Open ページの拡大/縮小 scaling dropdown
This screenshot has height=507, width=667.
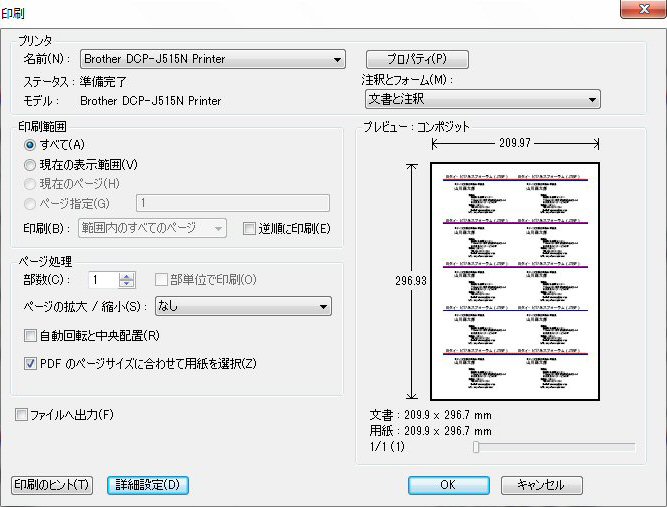242,306
